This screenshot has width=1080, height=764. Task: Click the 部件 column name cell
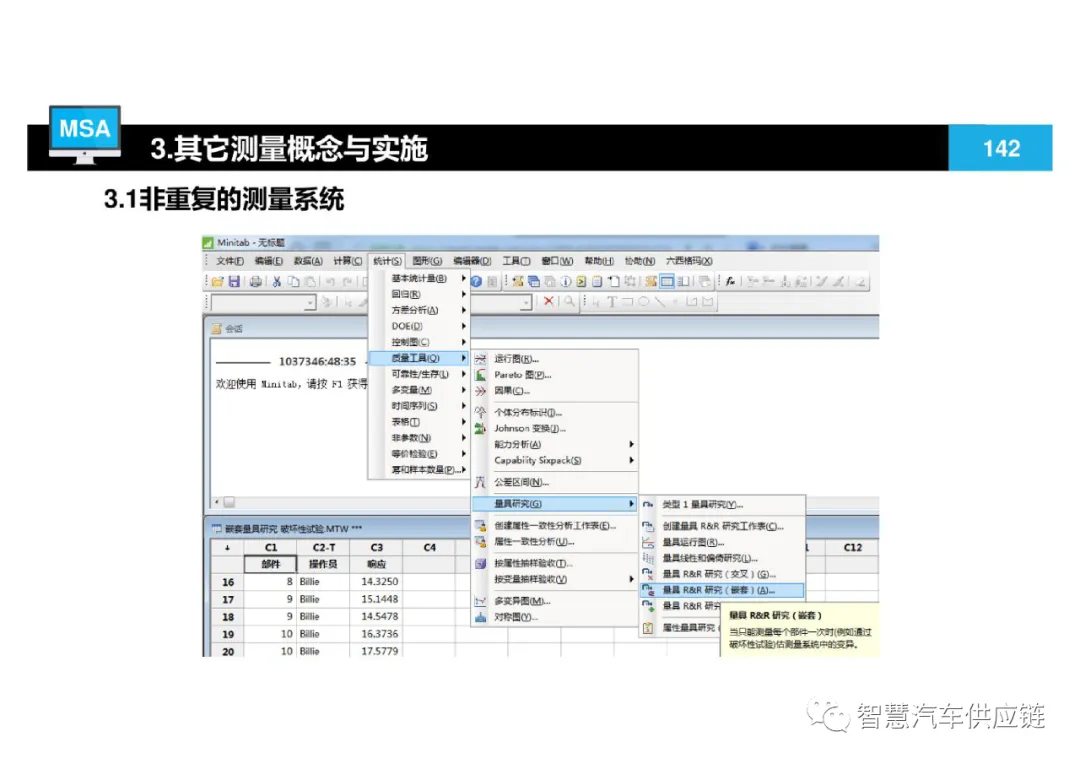[271, 564]
